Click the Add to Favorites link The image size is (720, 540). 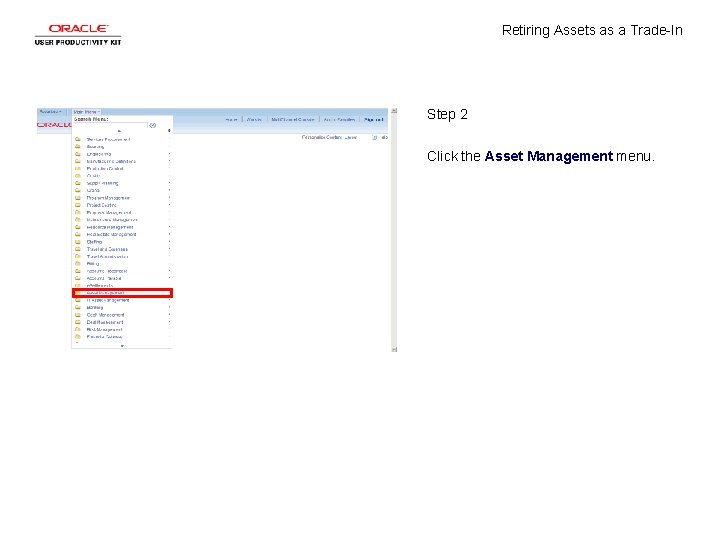pos(339,120)
